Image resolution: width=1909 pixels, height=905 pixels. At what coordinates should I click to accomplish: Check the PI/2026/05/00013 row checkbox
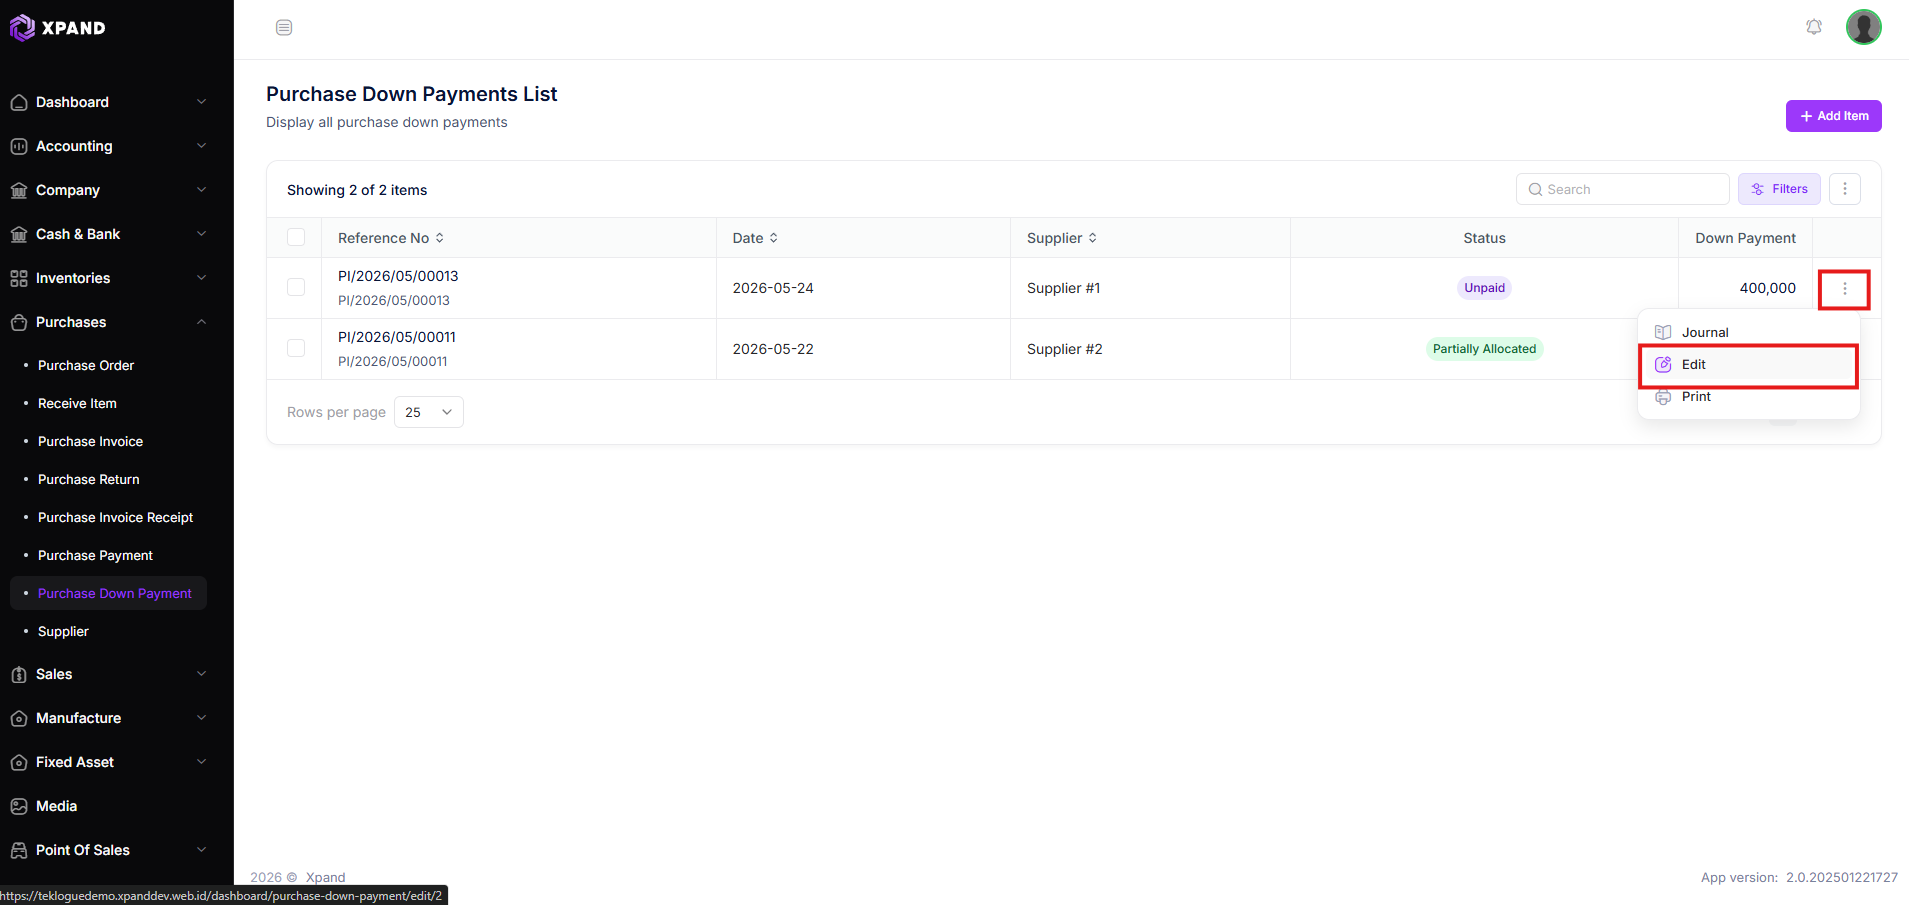(x=296, y=287)
